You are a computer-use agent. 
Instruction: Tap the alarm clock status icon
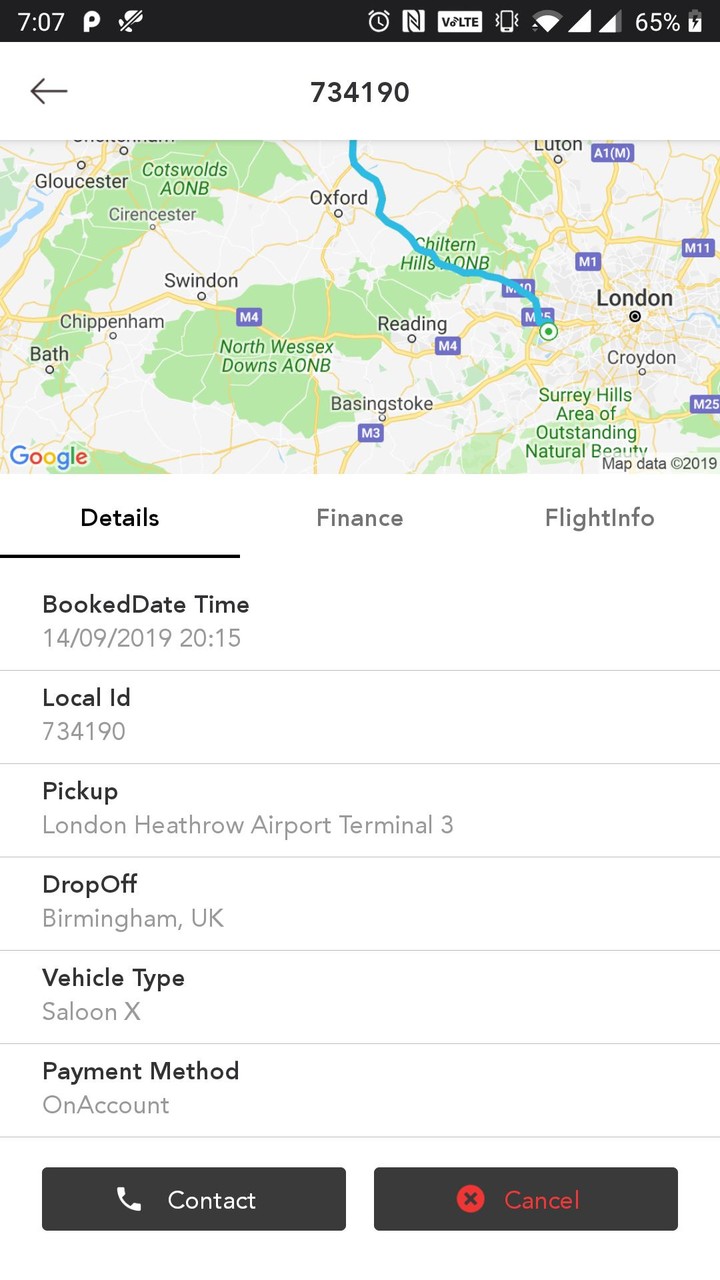tap(379, 21)
